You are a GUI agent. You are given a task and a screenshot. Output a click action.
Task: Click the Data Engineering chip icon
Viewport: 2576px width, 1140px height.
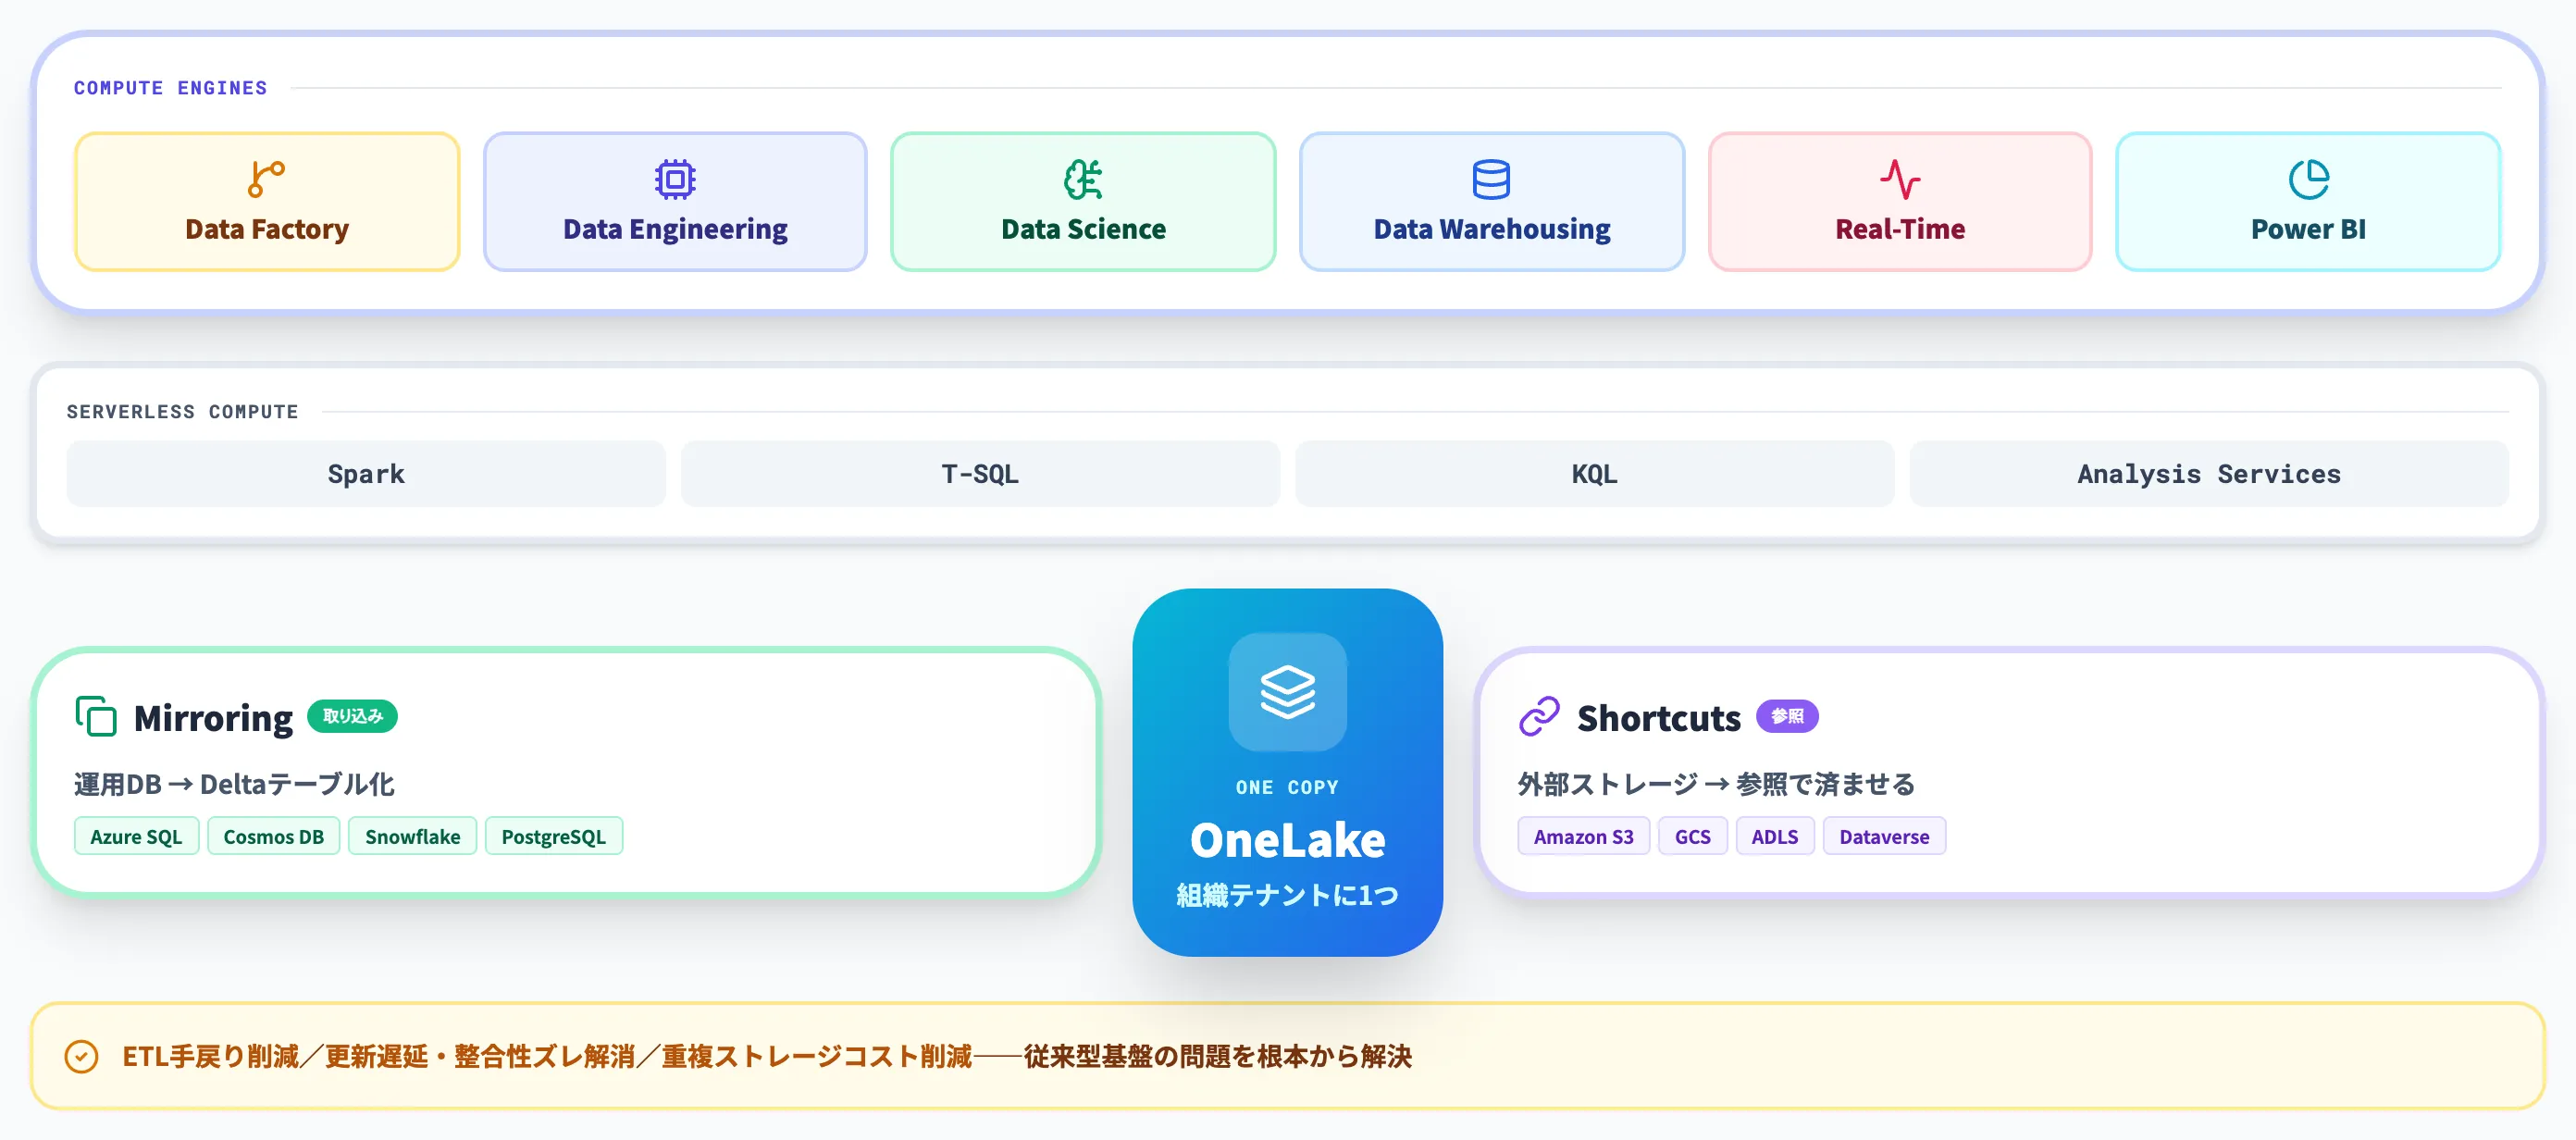[x=675, y=179]
